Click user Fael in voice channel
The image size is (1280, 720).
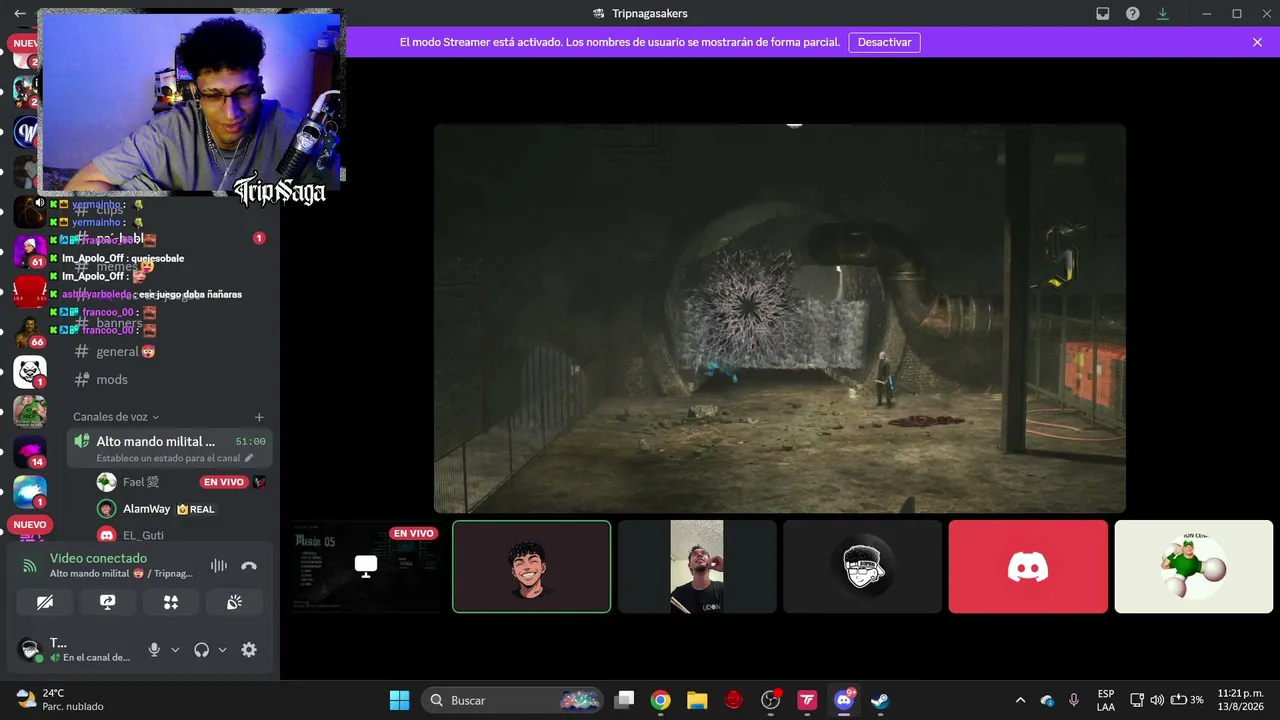(x=141, y=482)
